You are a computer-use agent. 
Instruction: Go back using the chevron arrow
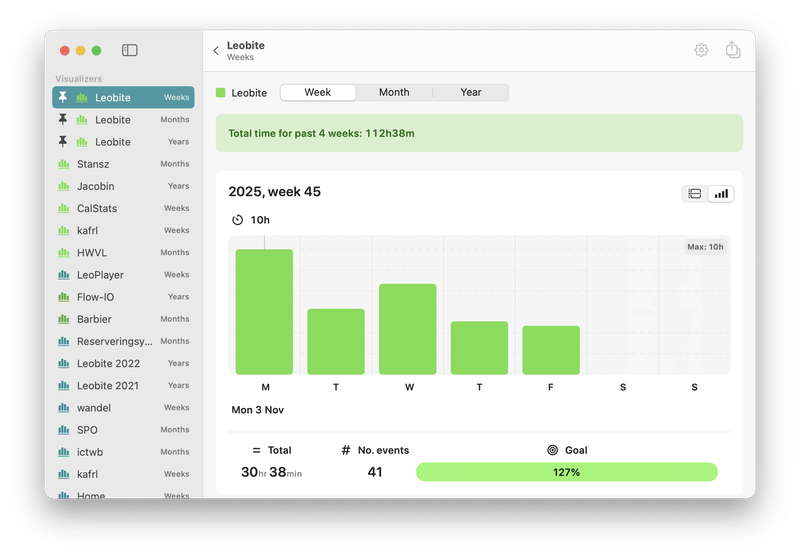coord(216,50)
